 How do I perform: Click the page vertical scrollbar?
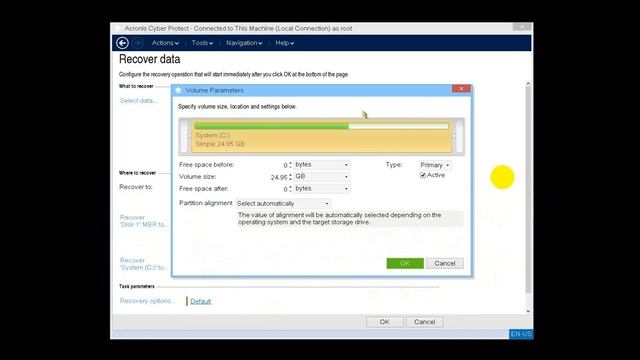[528, 190]
